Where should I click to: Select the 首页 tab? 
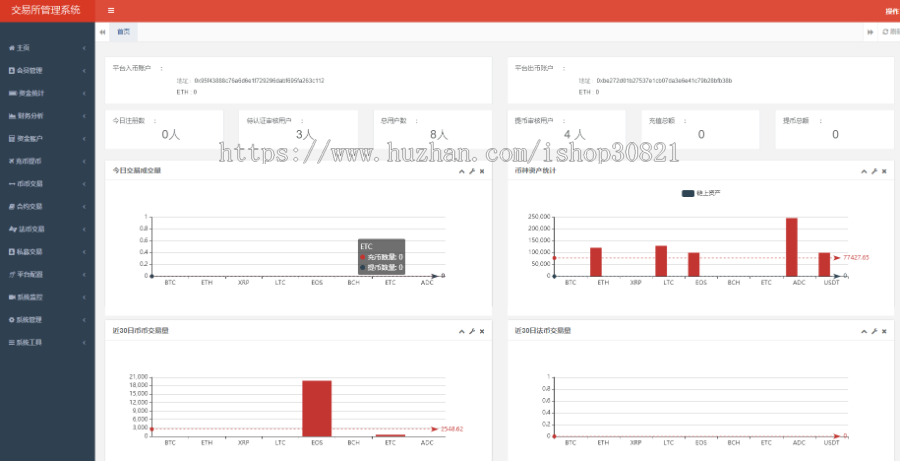point(123,32)
